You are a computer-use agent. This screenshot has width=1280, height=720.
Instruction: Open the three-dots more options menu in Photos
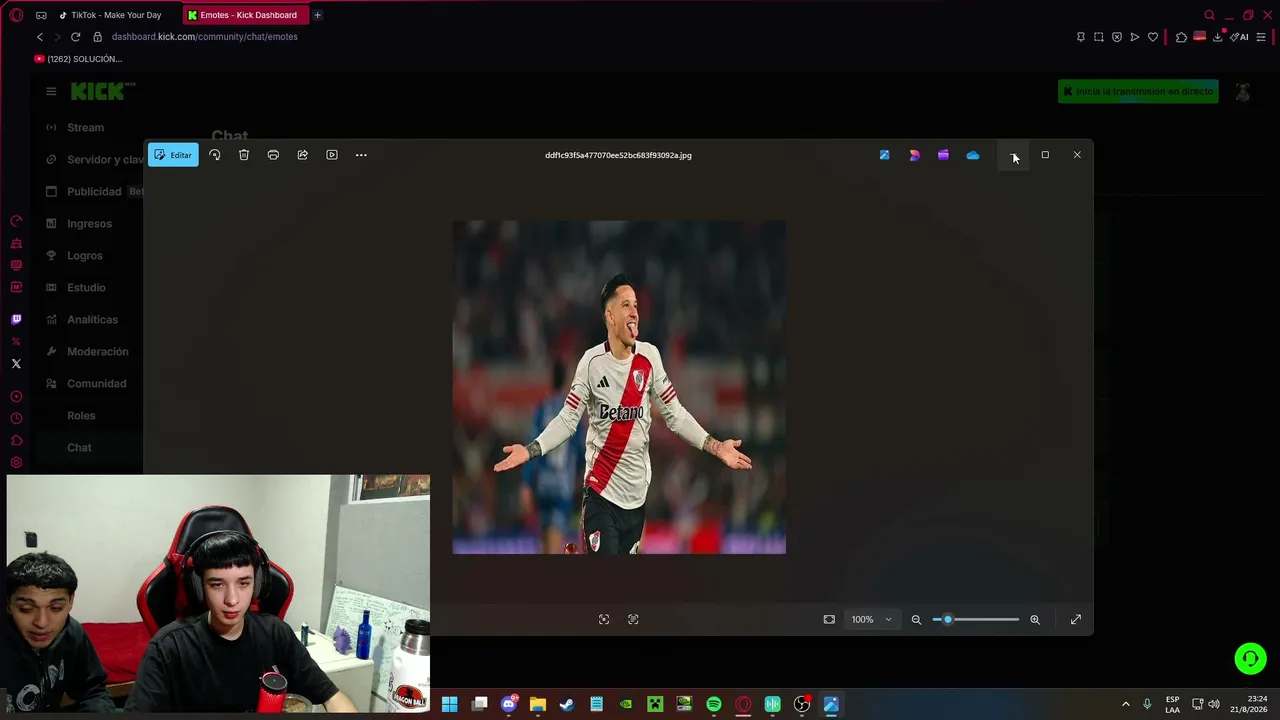point(361,155)
